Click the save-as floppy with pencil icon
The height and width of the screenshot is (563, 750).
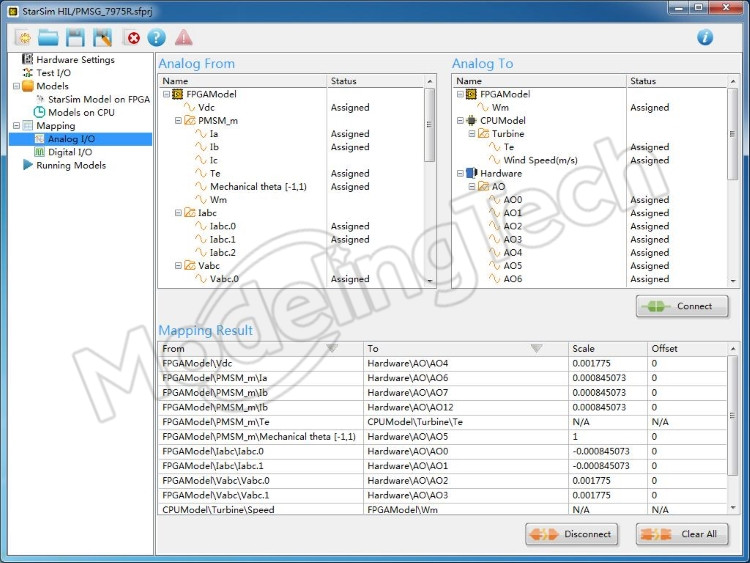102,37
